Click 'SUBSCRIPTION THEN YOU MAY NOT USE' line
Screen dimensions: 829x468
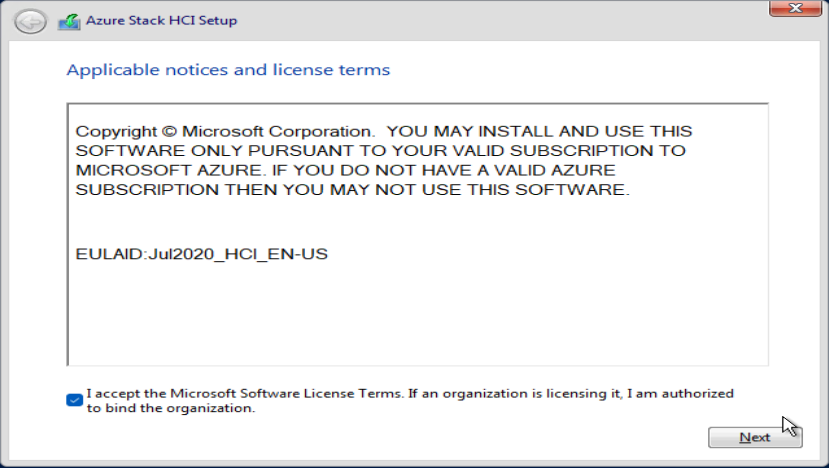352,190
